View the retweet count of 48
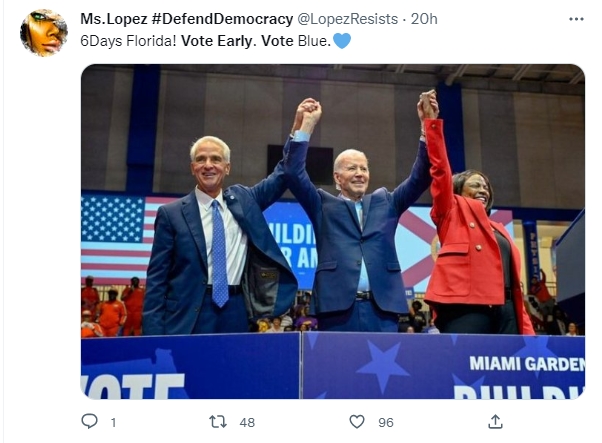Image resolution: width=602 pixels, height=443 pixels. click(x=247, y=423)
